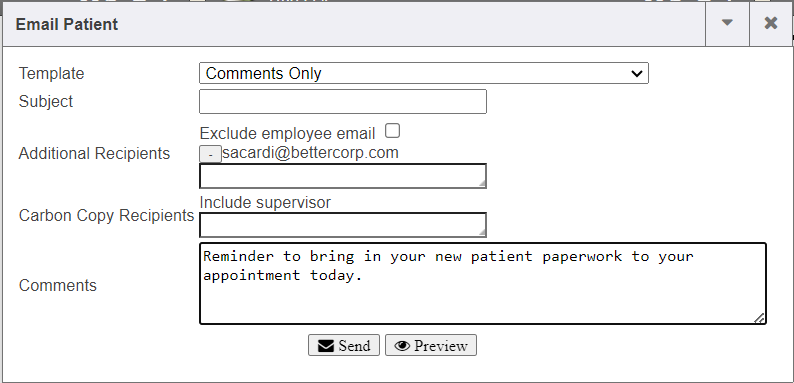Click inside the Comments reminder text area
794x383 pixels.
click(x=483, y=283)
